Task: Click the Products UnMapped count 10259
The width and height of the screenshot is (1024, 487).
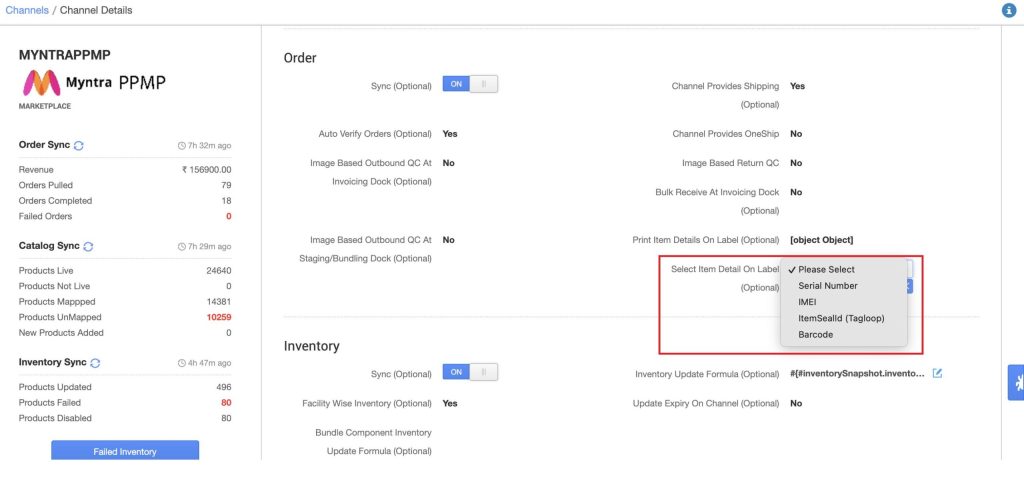Action: tap(219, 317)
